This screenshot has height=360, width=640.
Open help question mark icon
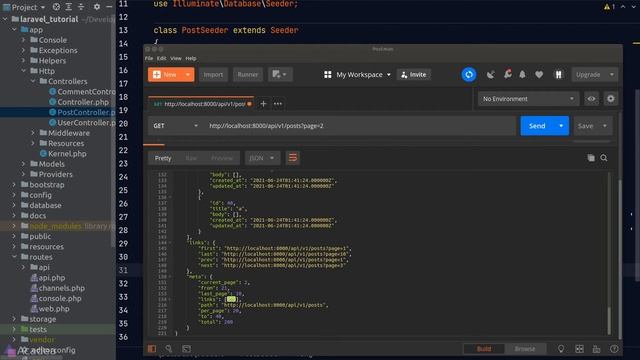(614, 349)
